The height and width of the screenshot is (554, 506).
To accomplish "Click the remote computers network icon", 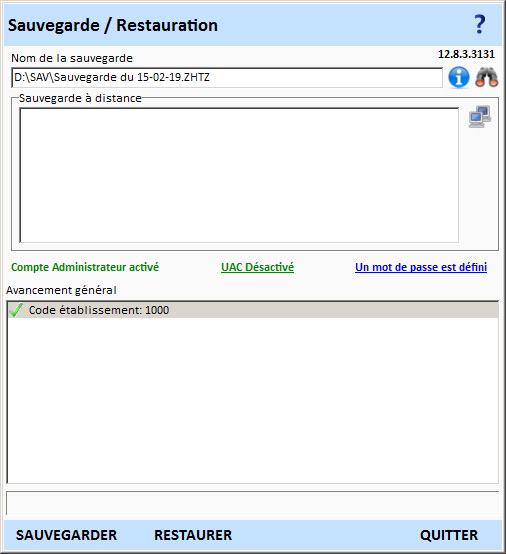I will (479, 117).
